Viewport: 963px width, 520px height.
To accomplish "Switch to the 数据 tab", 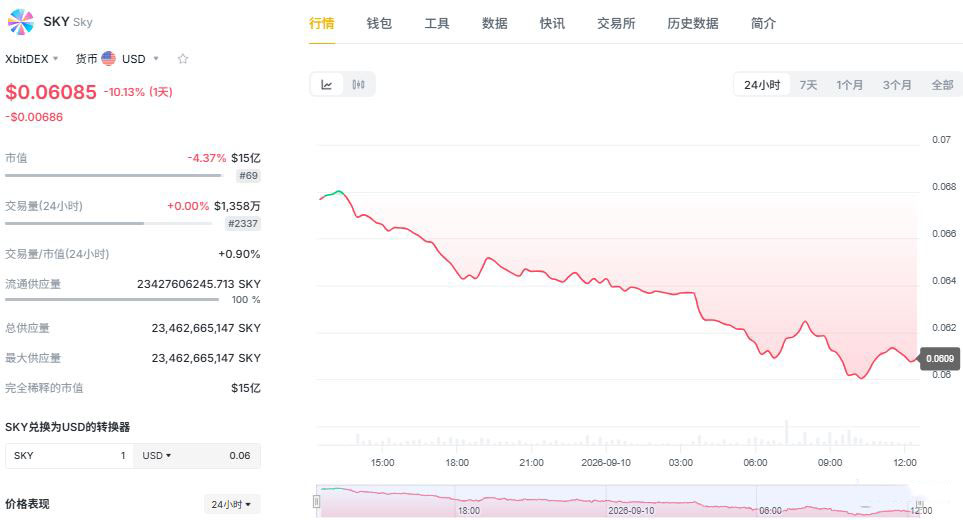I will pos(494,23).
